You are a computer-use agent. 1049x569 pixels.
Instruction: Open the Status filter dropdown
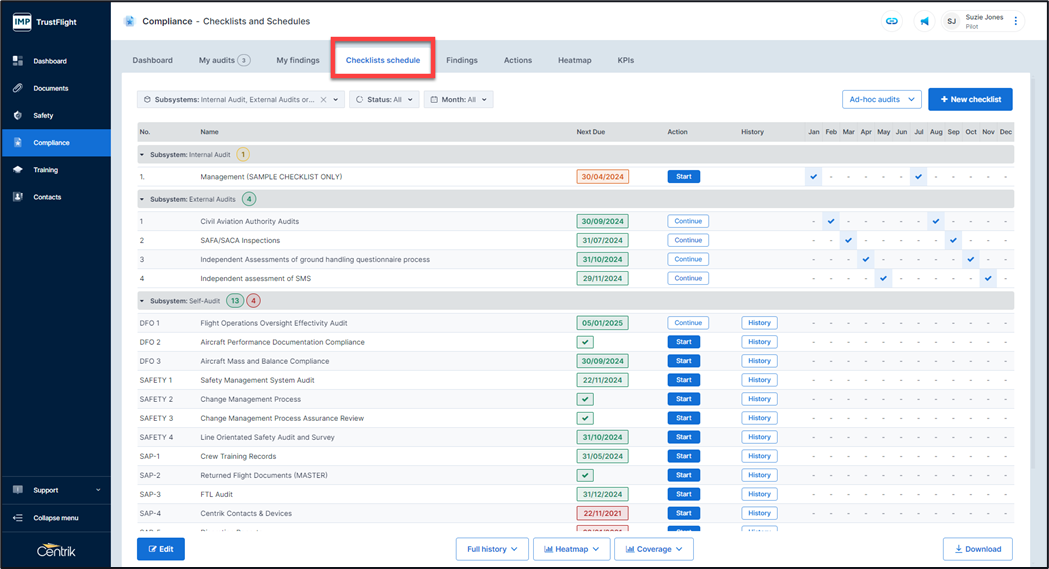pyautogui.click(x=384, y=100)
